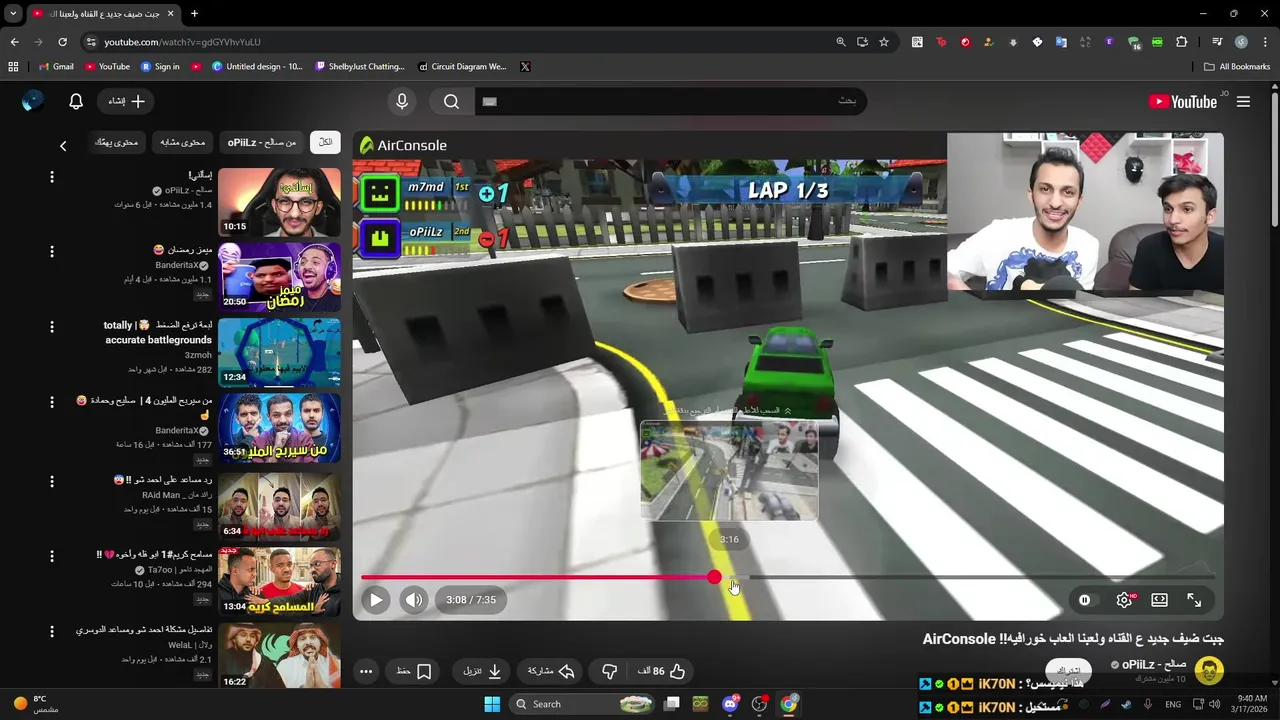
Task: Open the 10:15 'إسألني' video thumbnail
Action: (x=280, y=202)
